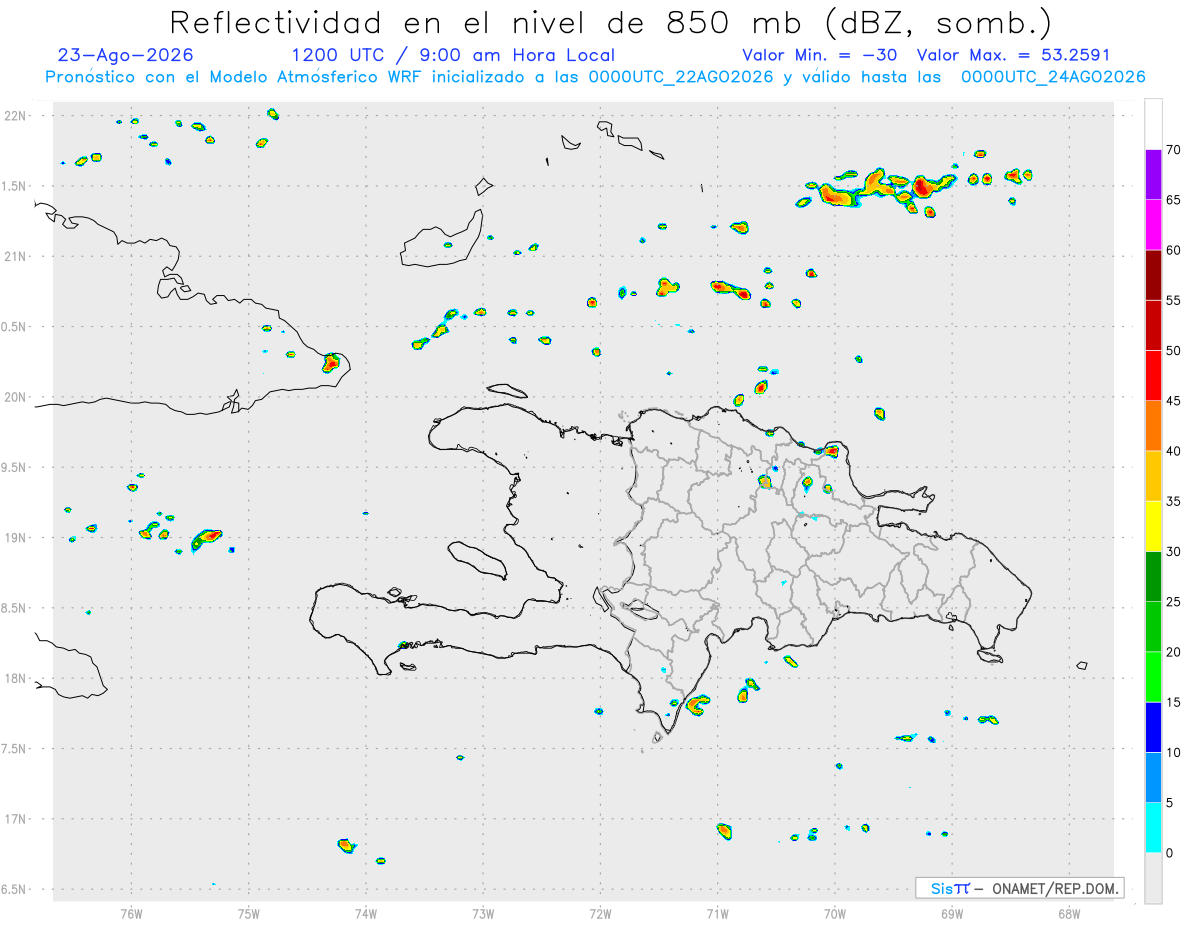Click the colorbar label "60"

tap(1174, 250)
